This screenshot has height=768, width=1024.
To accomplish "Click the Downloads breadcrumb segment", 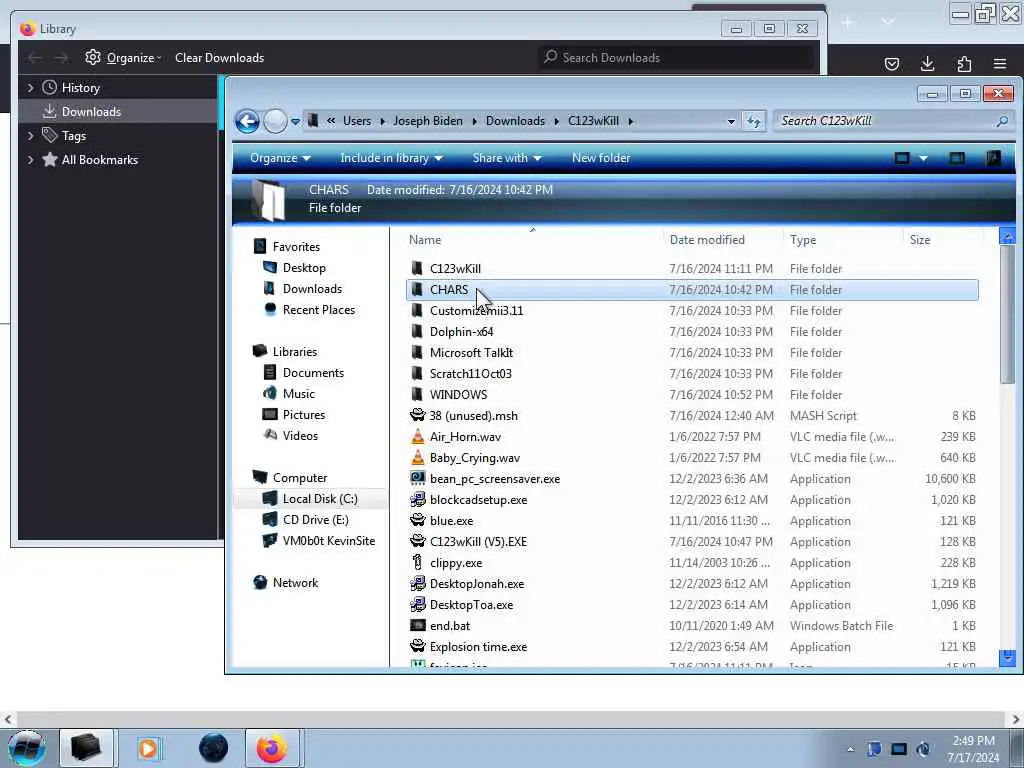I will click(515, 121).
